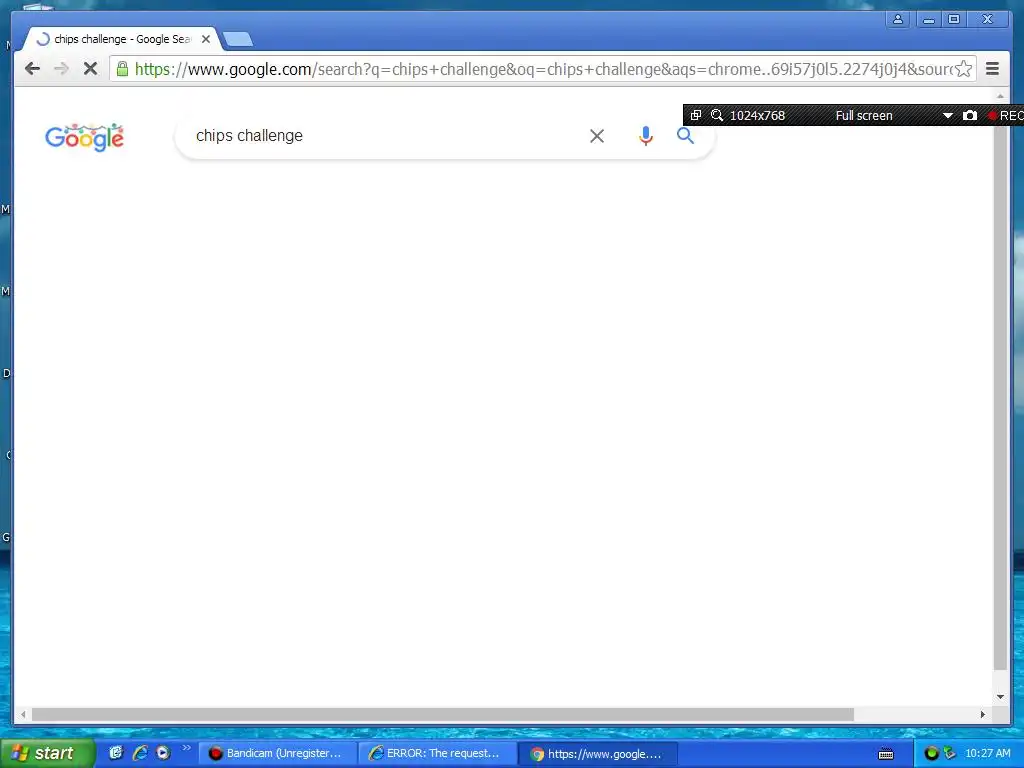Click Show Desktop quick launch icon
Image resolution: width=1024 pixels, height=768 pixels.
[x=116, y=753]
